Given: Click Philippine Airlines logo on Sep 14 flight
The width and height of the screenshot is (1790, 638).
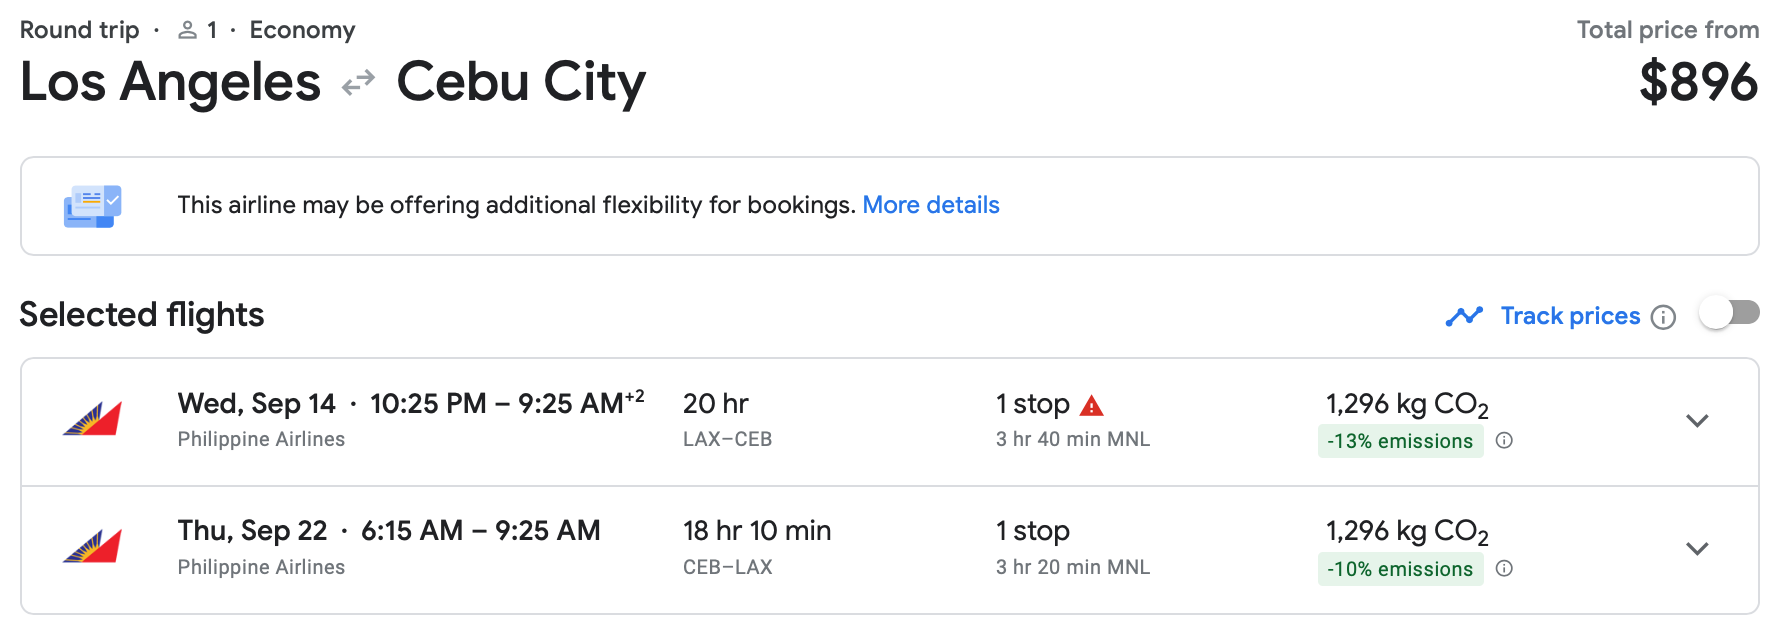Looking at the screenshot, I should tap(92, 420).
